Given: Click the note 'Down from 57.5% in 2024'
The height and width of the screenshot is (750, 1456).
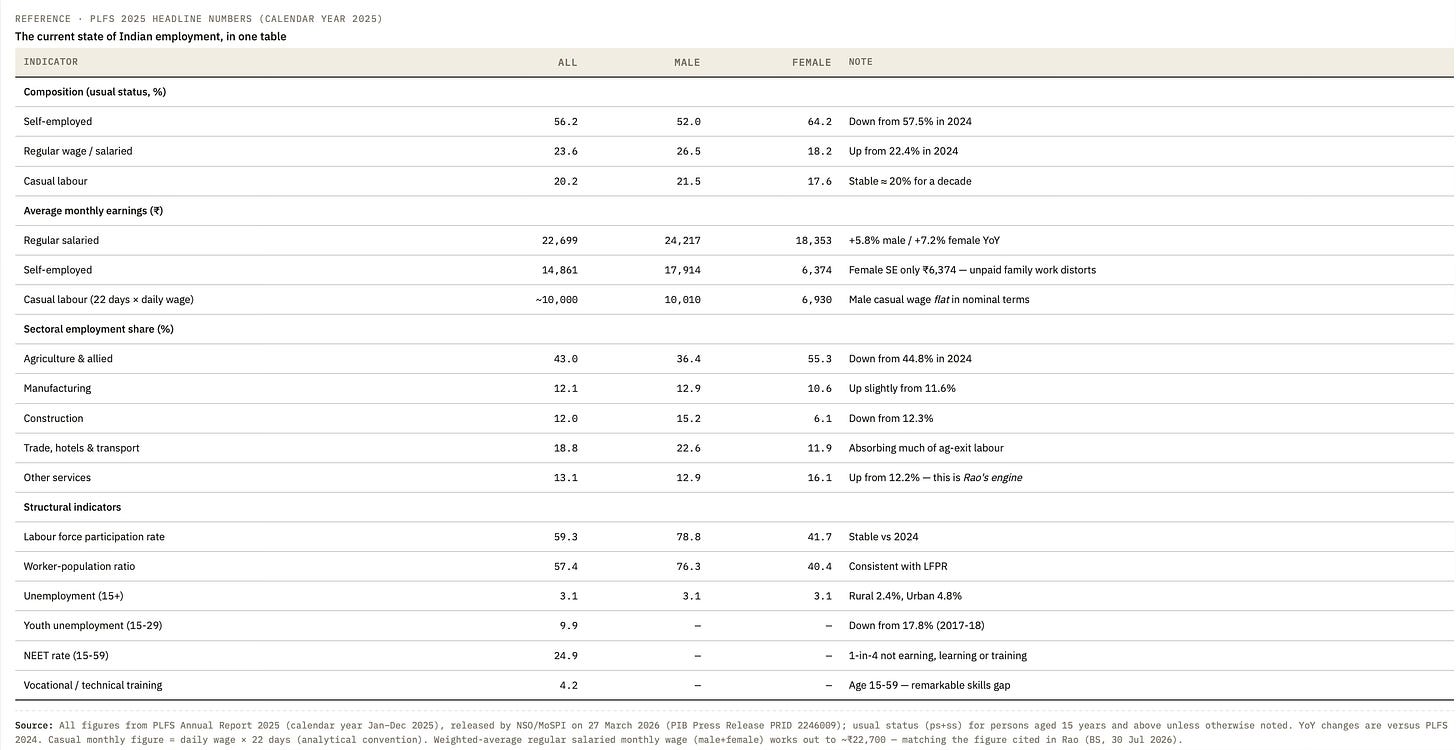Looking at the screenshot, I should [910, 122].
